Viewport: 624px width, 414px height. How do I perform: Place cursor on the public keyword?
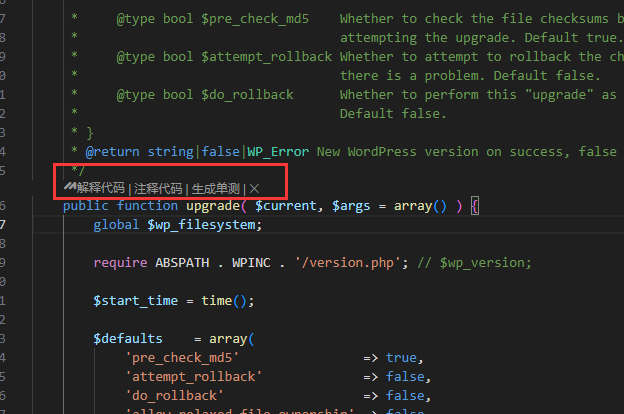pos(86,206)
